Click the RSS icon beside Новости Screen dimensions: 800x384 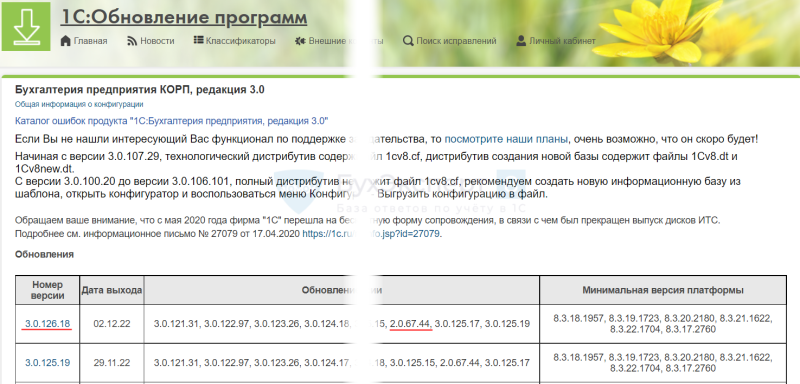click(x=132, y=41)
